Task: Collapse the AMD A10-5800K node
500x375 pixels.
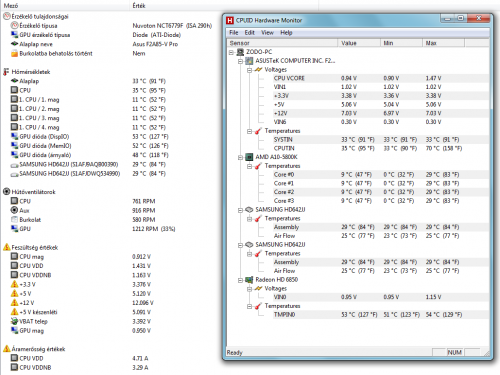Action: (240, 157)
